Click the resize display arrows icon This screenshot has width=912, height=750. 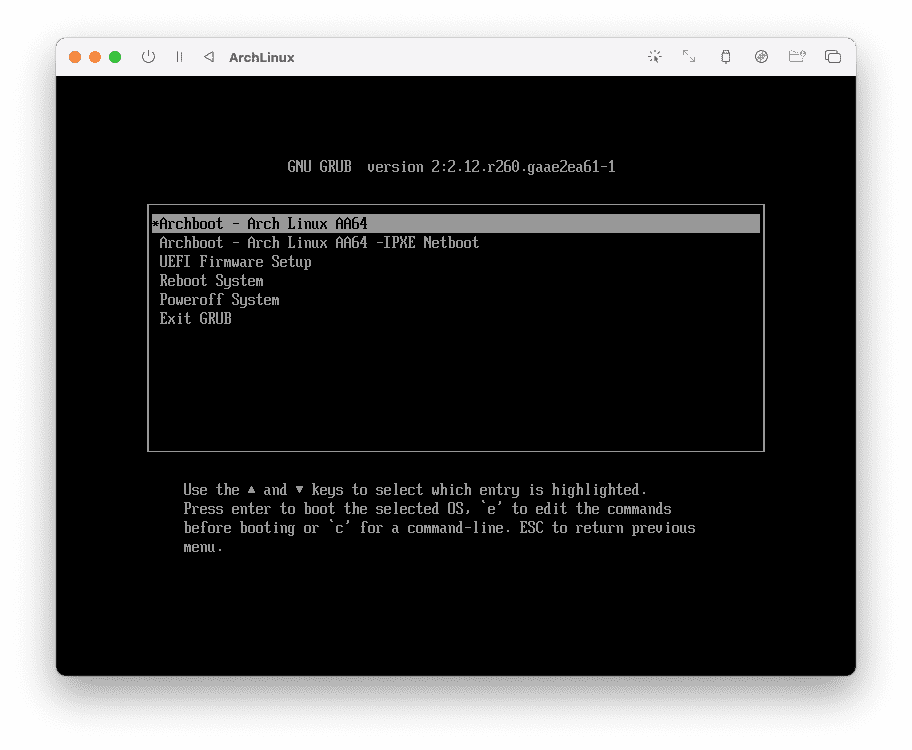[689, 56]
